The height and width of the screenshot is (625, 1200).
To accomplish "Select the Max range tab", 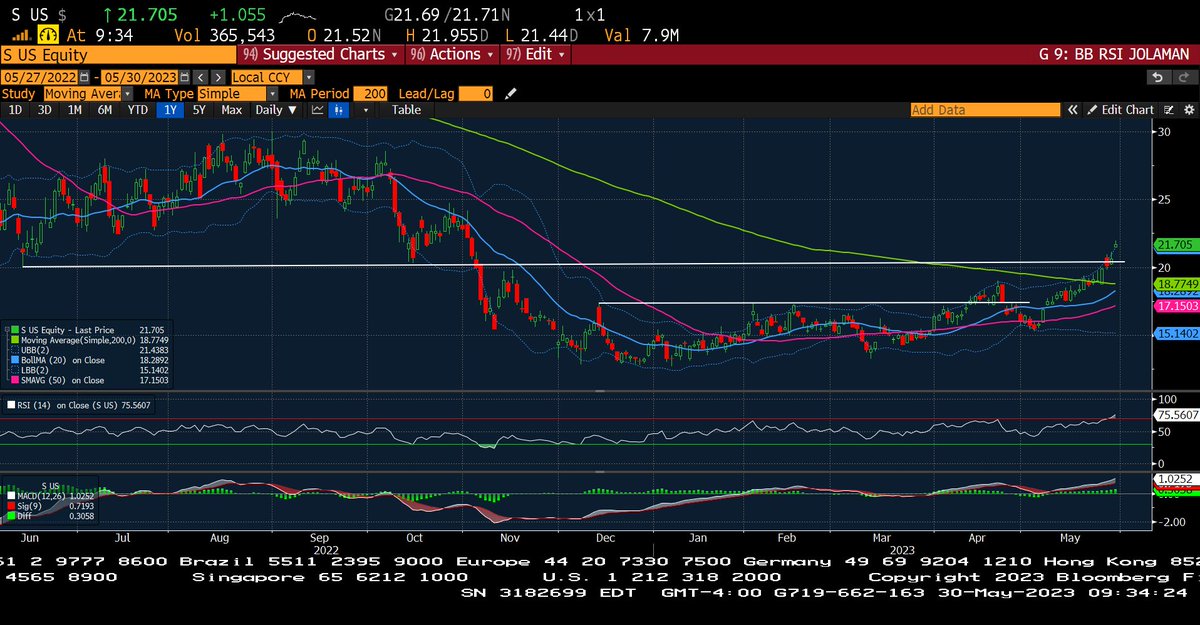I will click(x=232, y=110).
